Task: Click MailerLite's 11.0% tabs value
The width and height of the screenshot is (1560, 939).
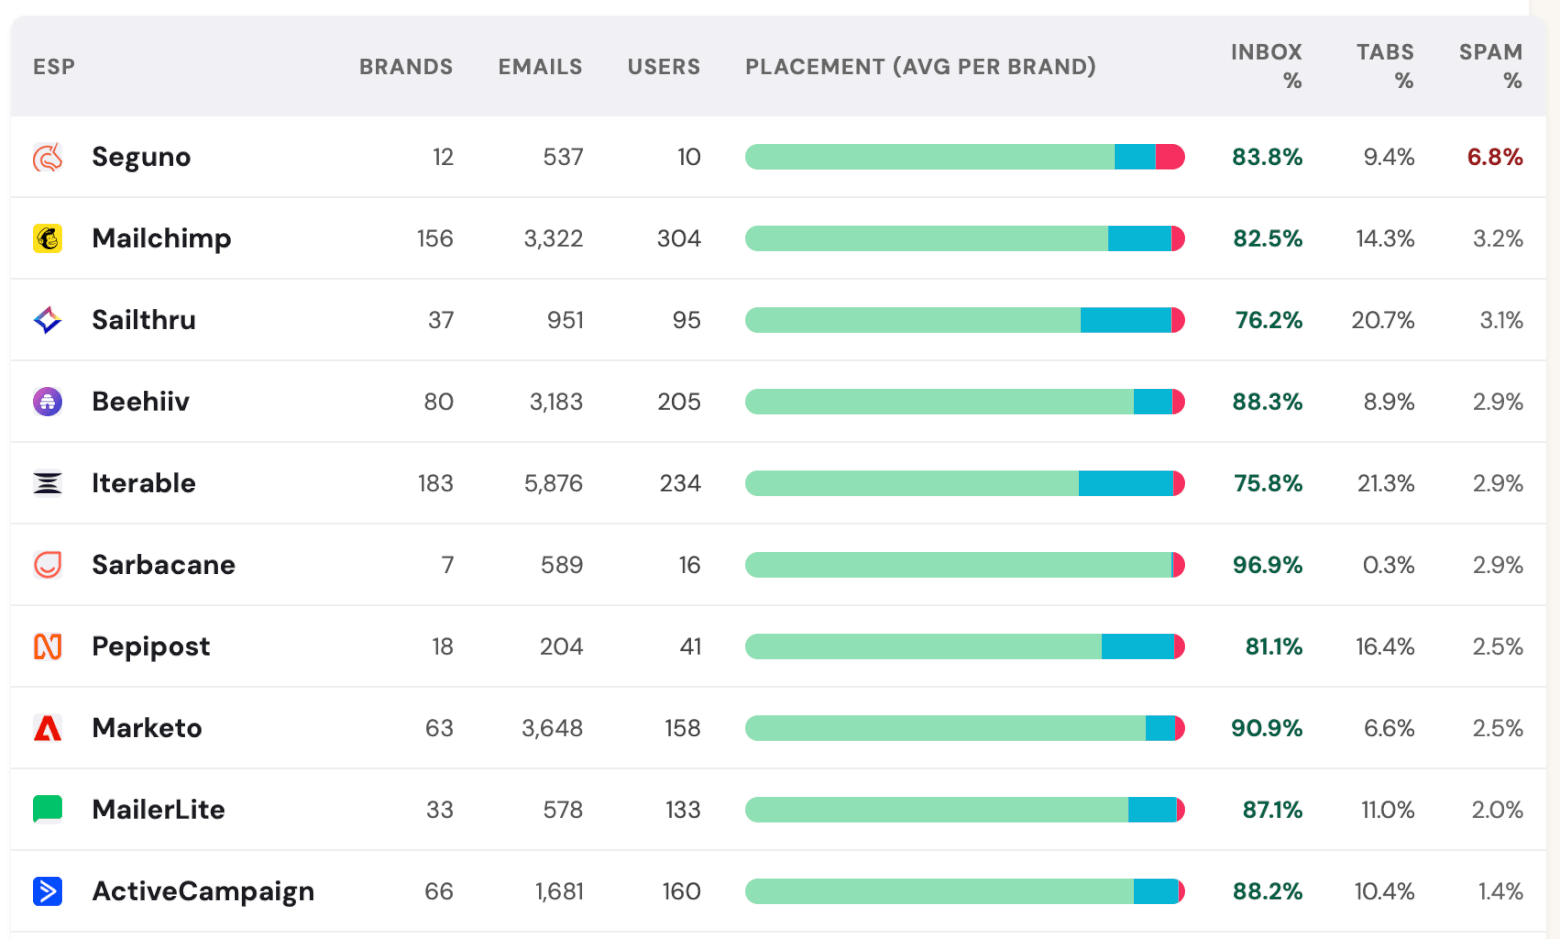Action: click(x=1388, y=809)
